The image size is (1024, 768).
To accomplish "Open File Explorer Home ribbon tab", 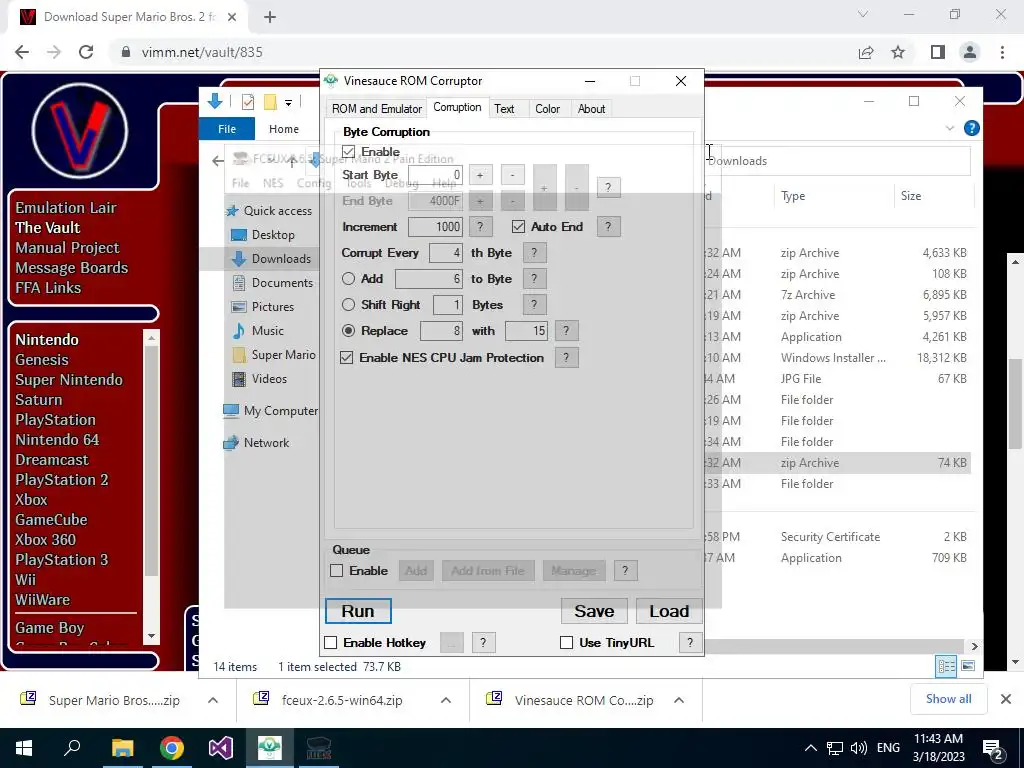I will (283, 129).
